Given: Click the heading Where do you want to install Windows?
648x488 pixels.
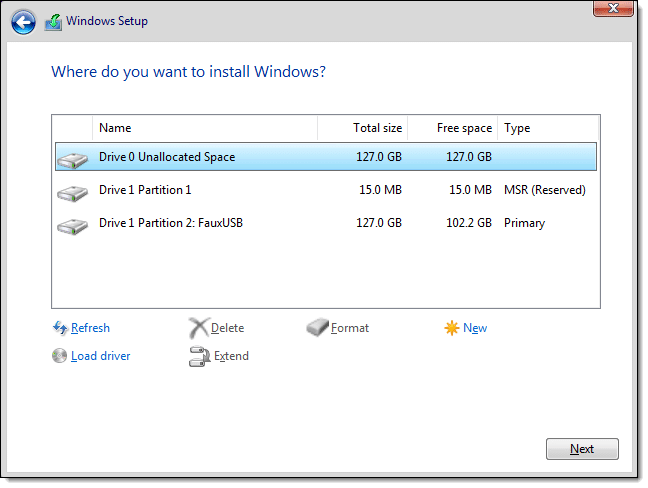Looking at the screenshot, I should click(188, 72).
